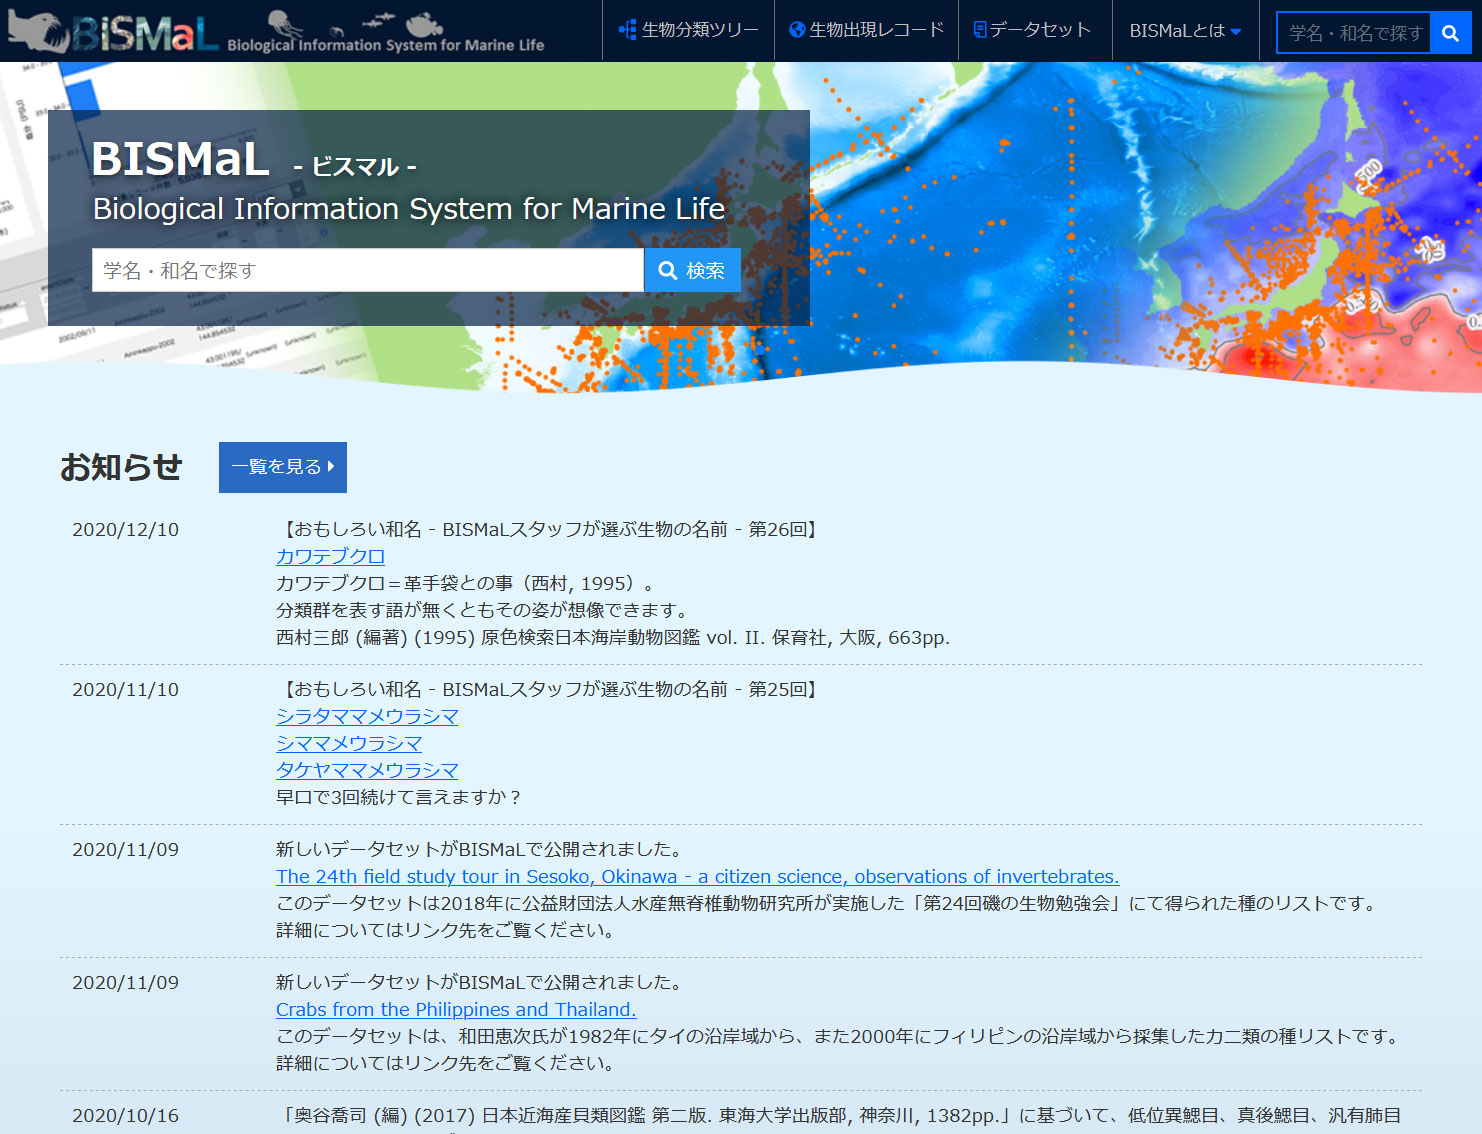
Task: Click the document icon beside データセット
Action: pos(980,30)
